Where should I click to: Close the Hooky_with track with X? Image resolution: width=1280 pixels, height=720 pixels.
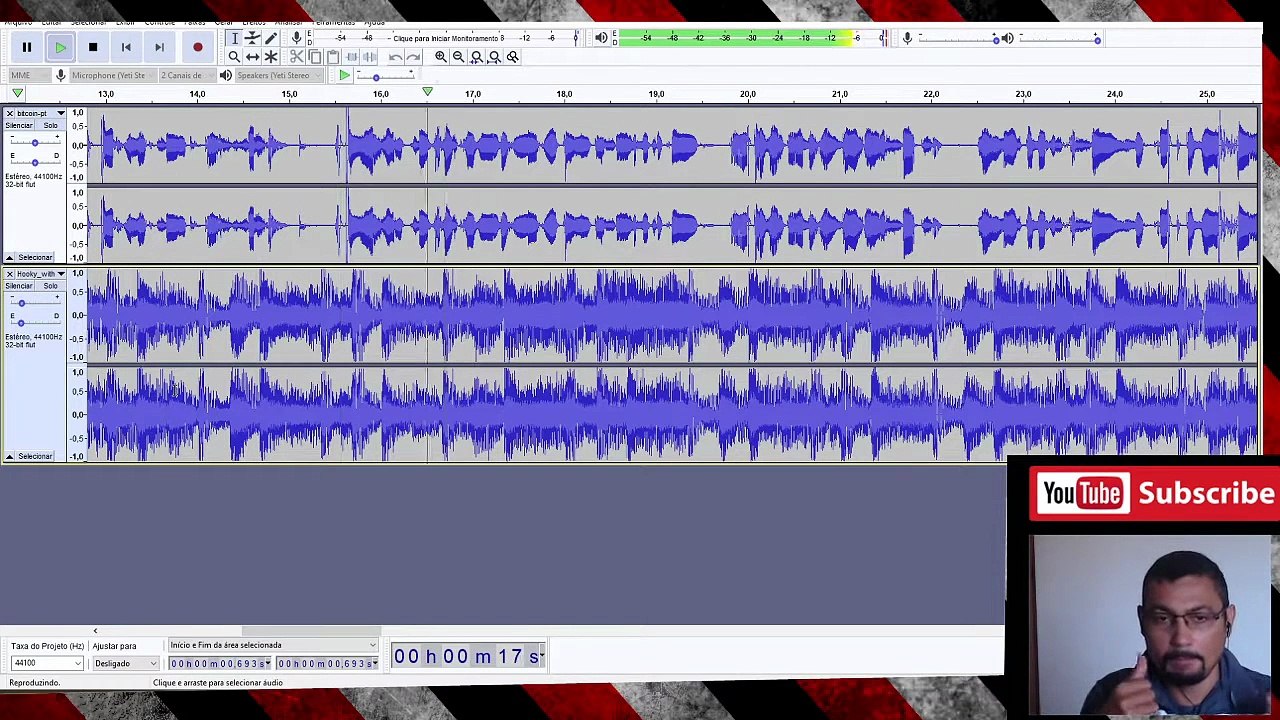[9, 274]
